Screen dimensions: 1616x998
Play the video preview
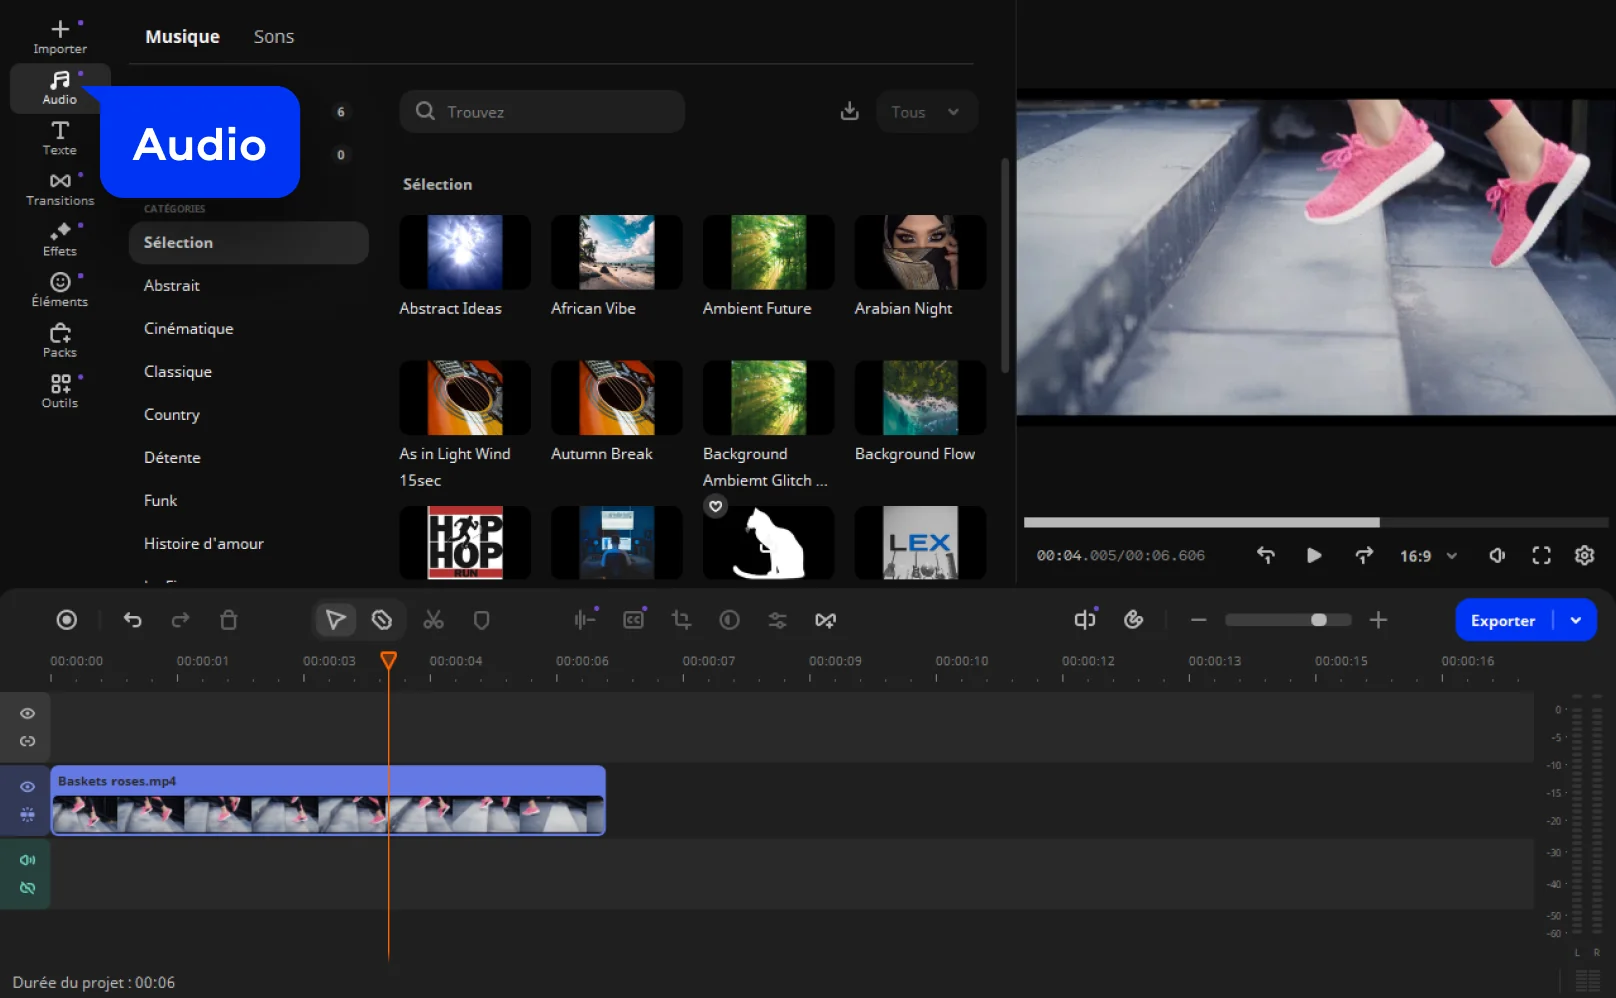[x=1314, y=555]
